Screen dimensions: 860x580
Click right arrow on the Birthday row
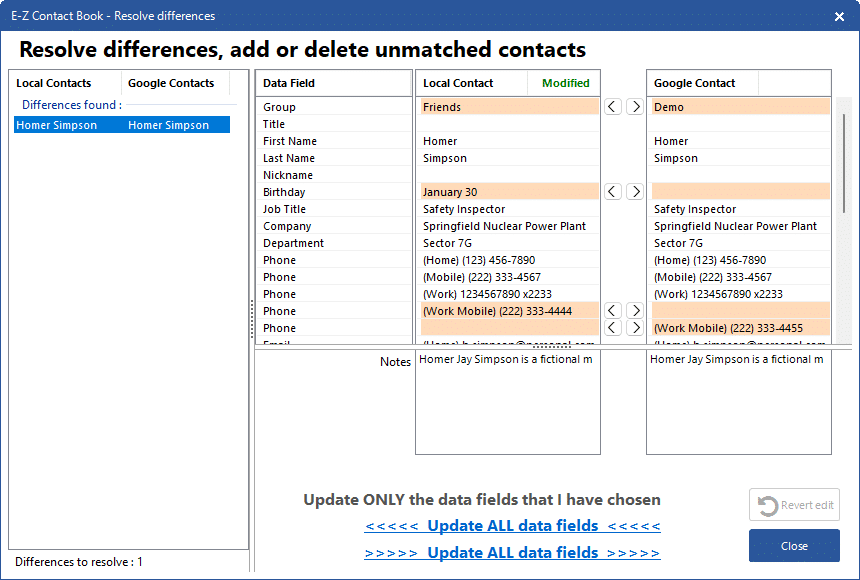pos(635,192)
